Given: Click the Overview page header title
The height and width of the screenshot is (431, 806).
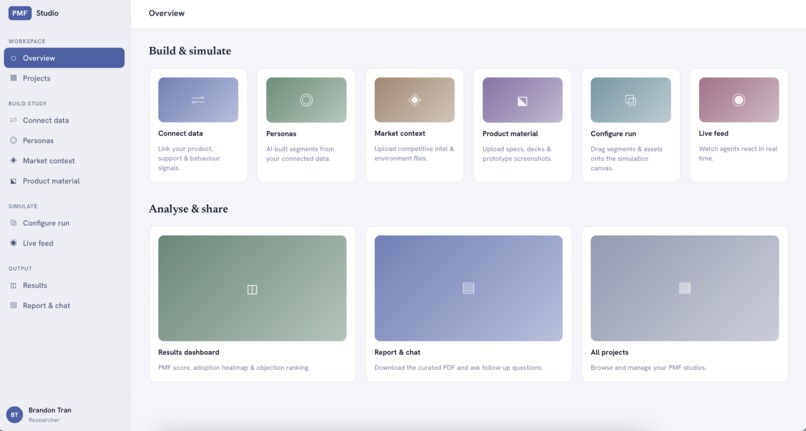Looking at the screenshot, I should (x=167, y=13).
